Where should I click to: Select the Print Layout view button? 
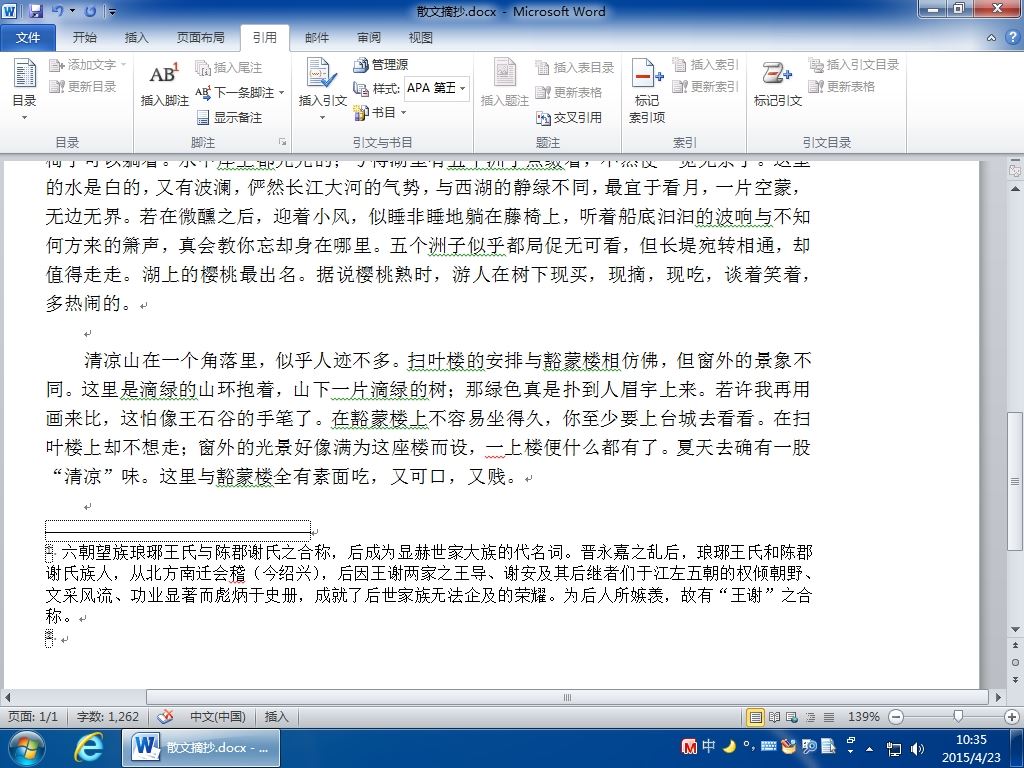click(756, 716)
